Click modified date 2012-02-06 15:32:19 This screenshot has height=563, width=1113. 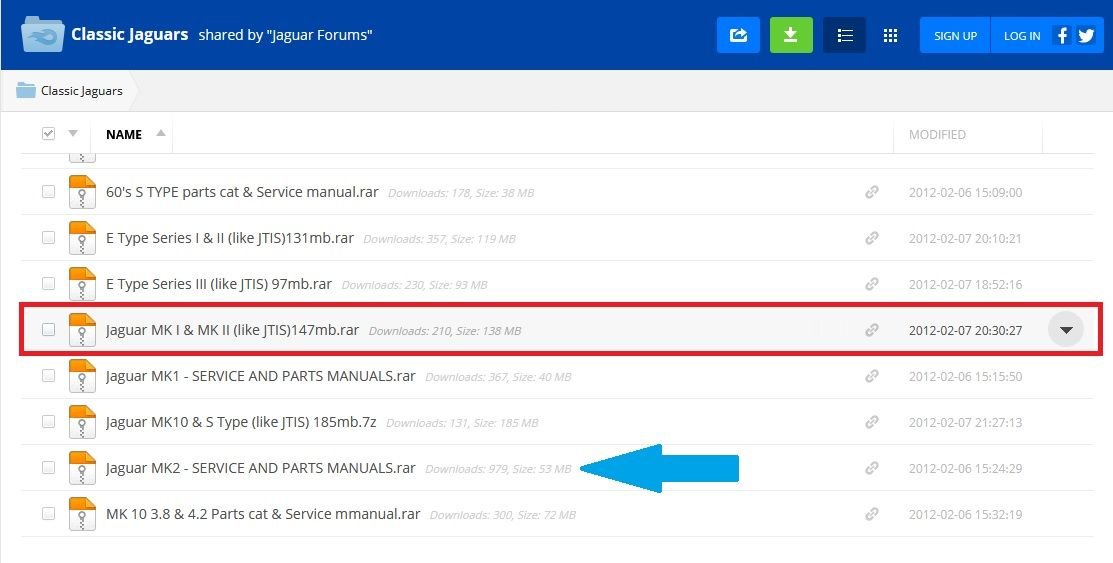(x=965, y=515)
